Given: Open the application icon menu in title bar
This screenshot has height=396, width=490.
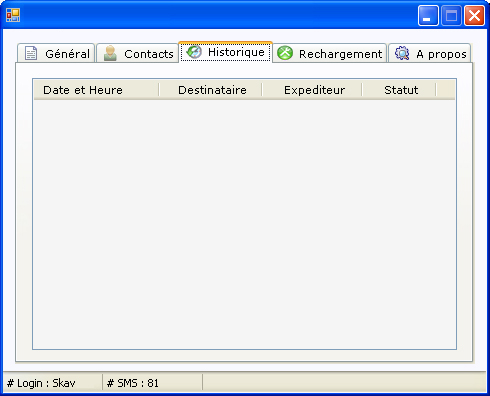Looking at the screenshot, I should coord(13,15).
